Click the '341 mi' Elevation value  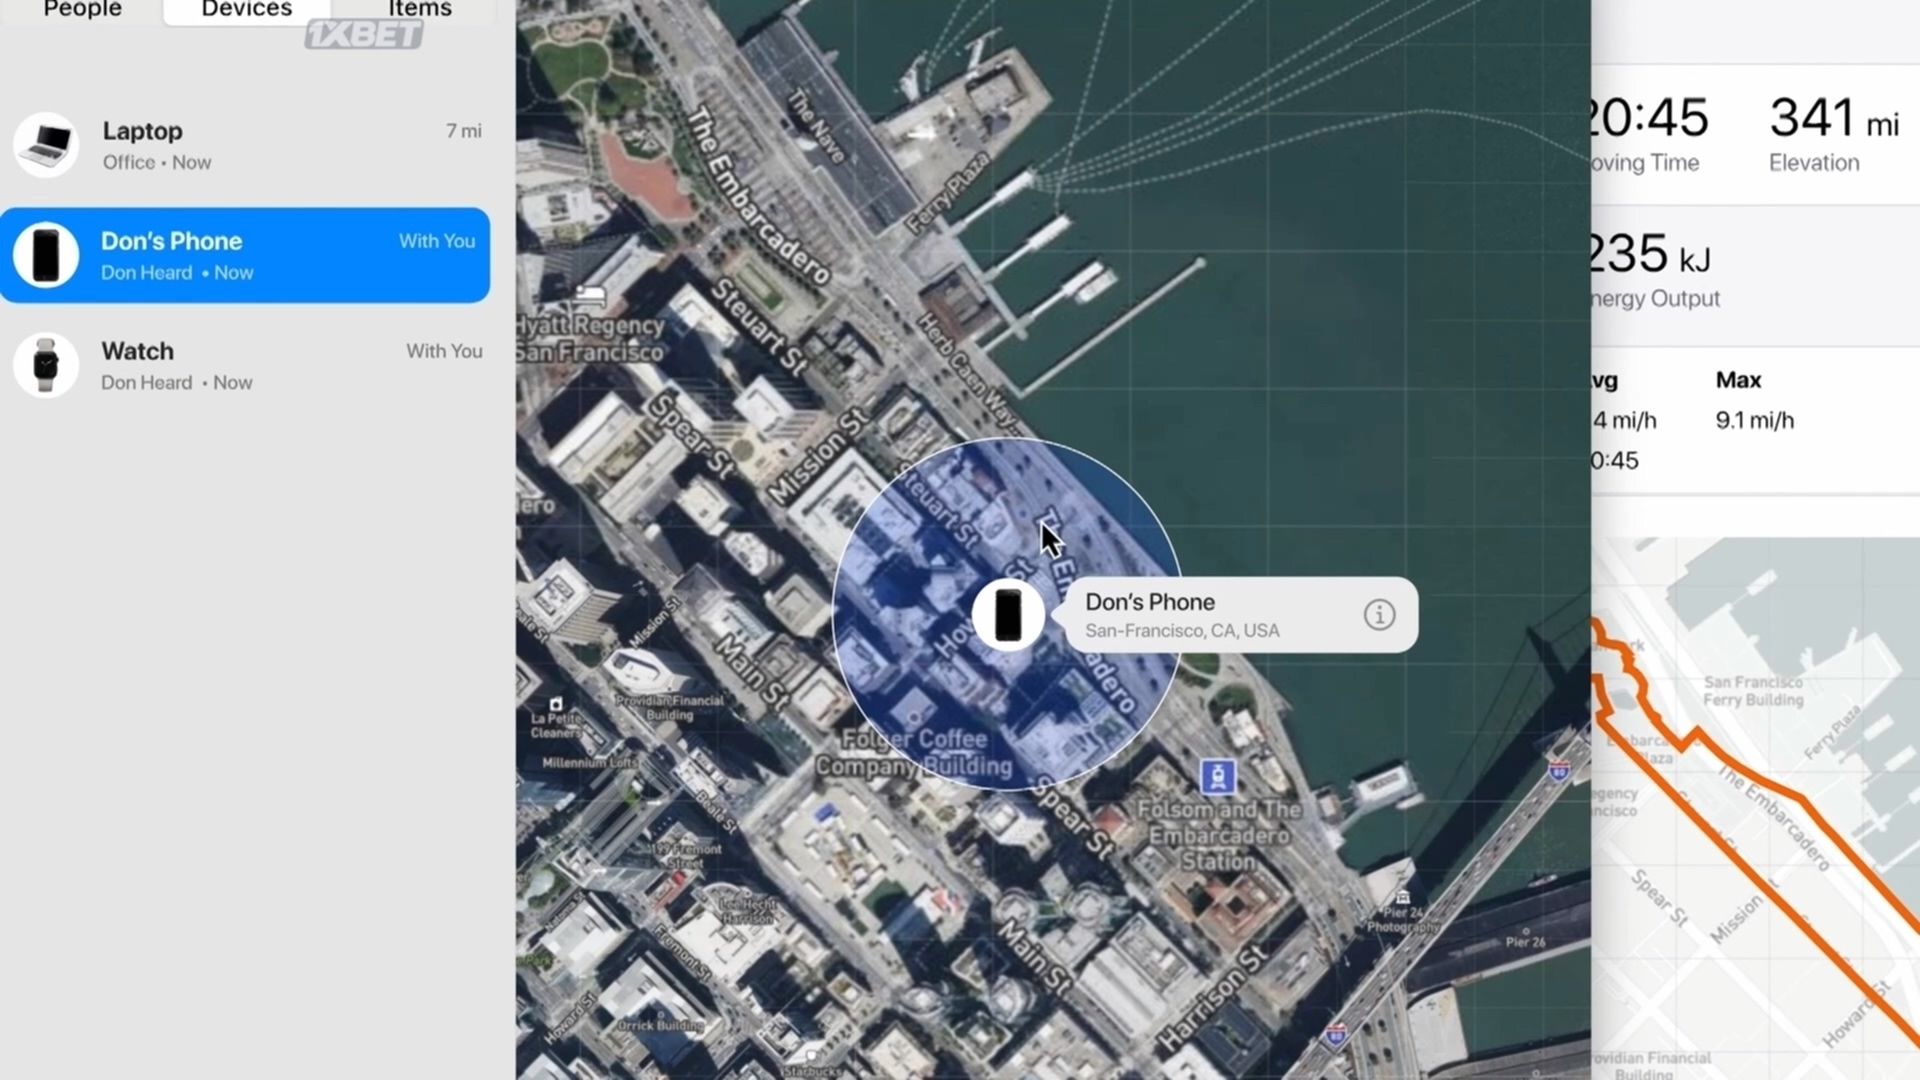tap(1834, 118)
